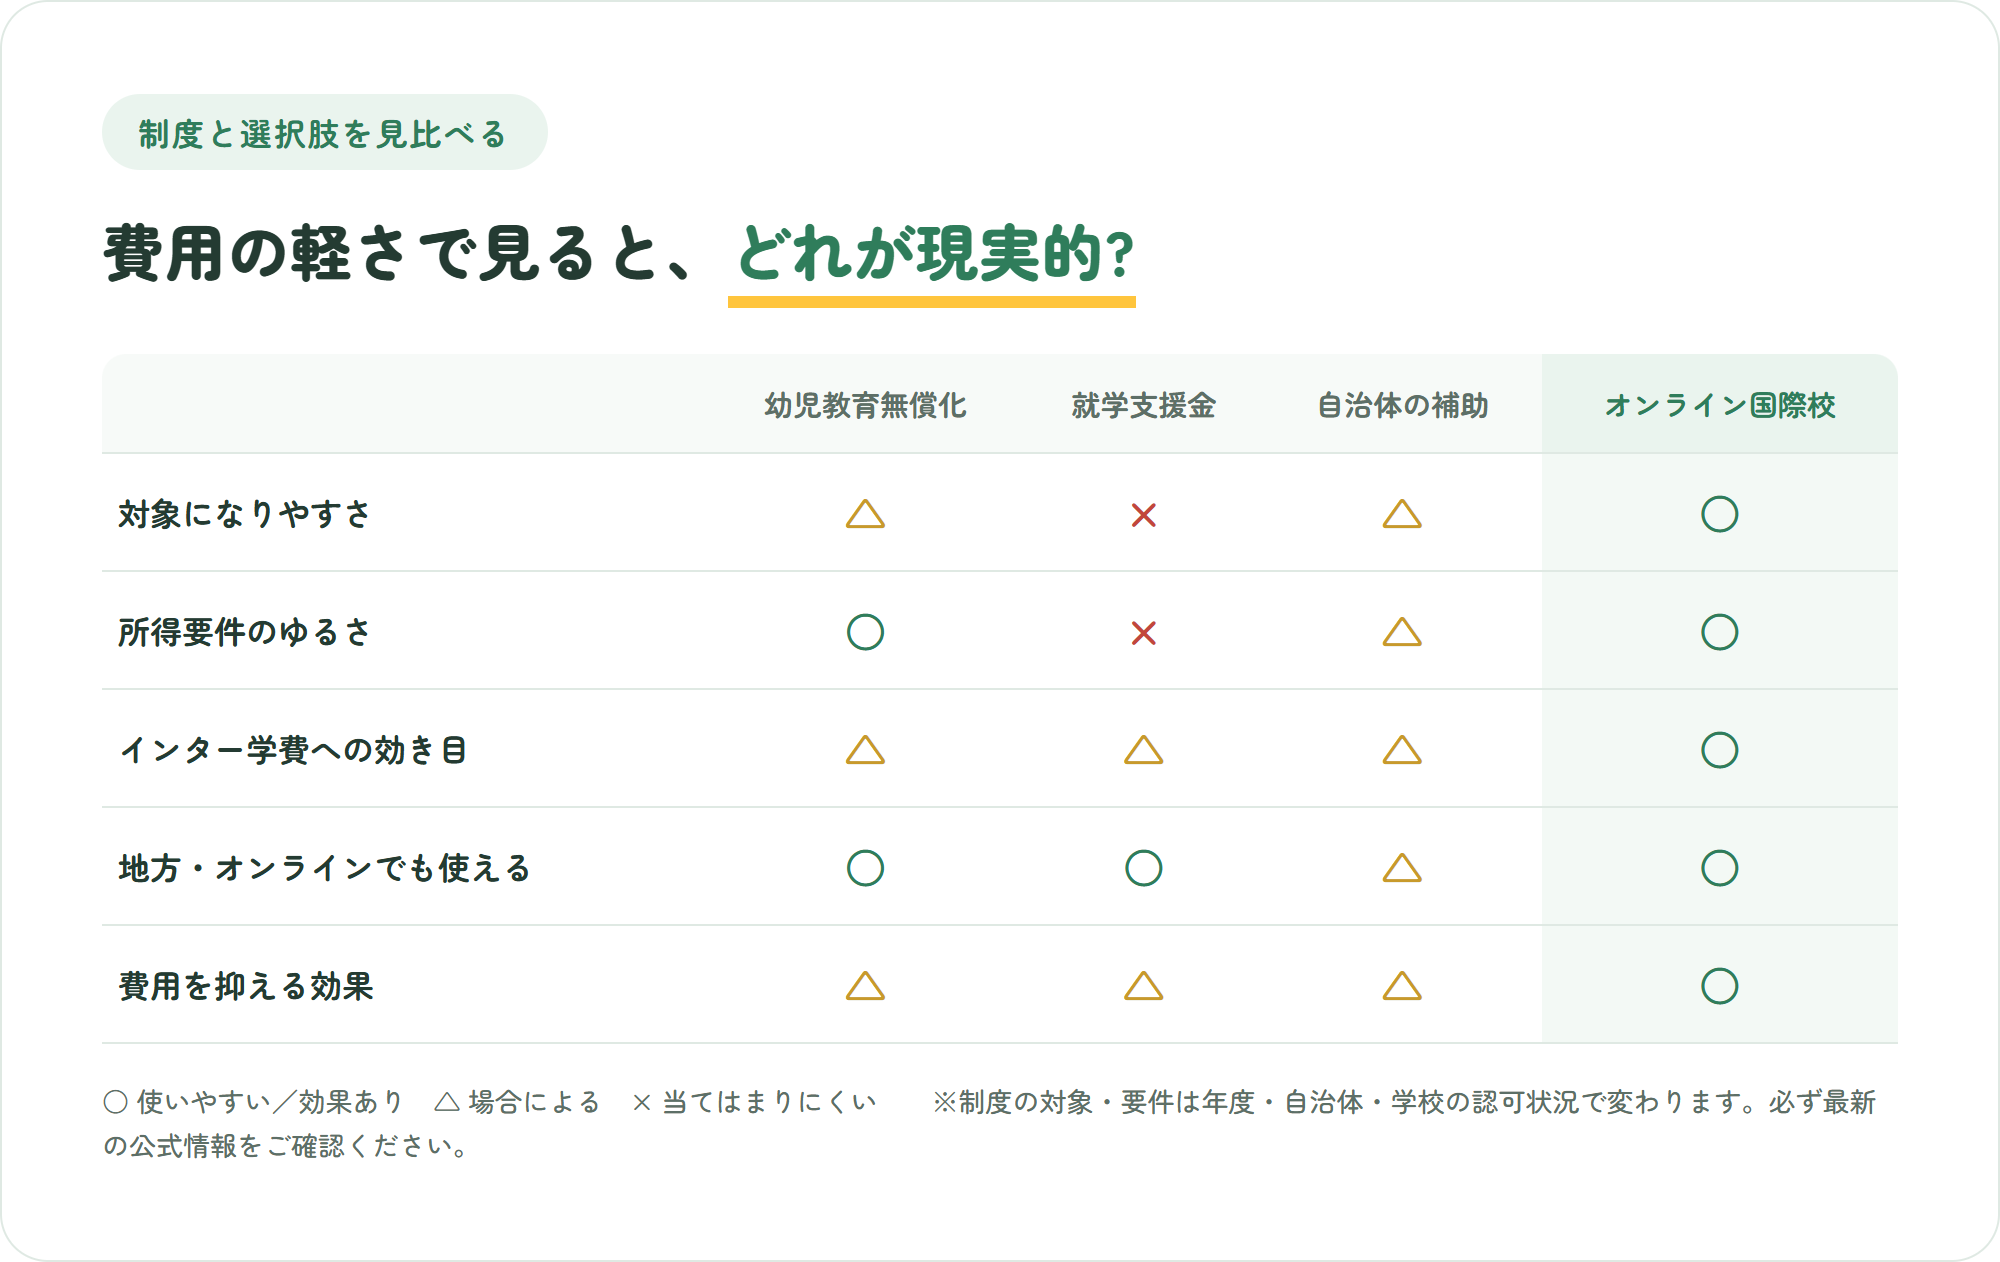Click triangle for 就学支援金 in インター学費への効き目 row
This screenshot has height=1262, width=2000.
pyautogui.click(x=1143, y=750)
